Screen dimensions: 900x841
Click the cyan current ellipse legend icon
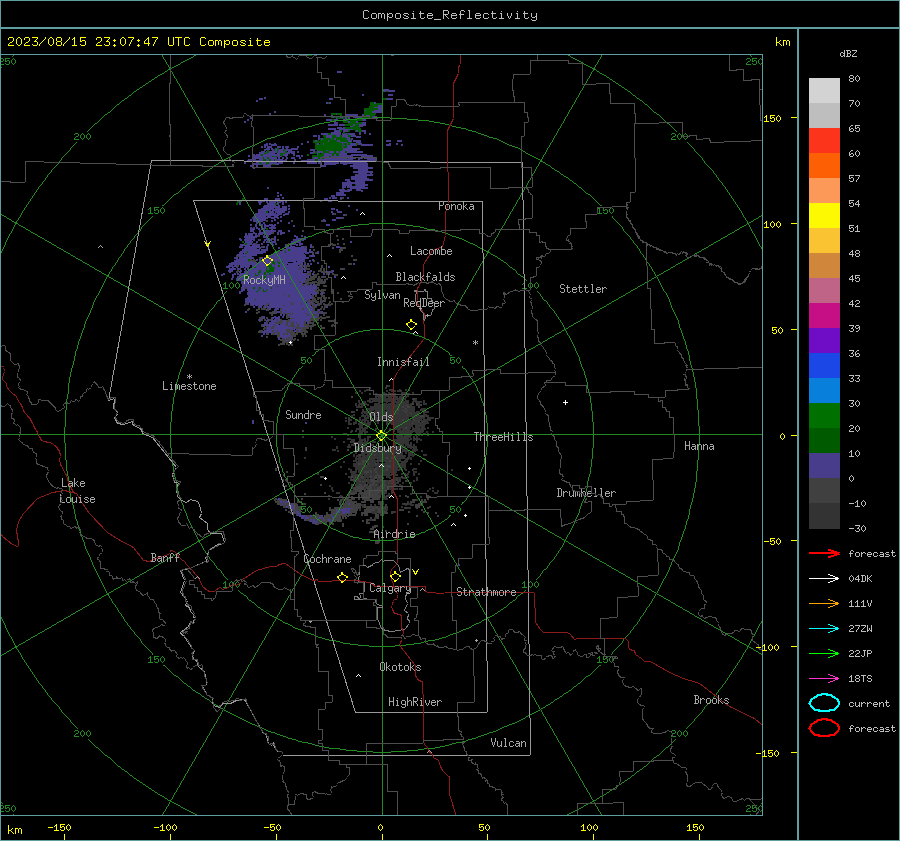tap(824, 703)
